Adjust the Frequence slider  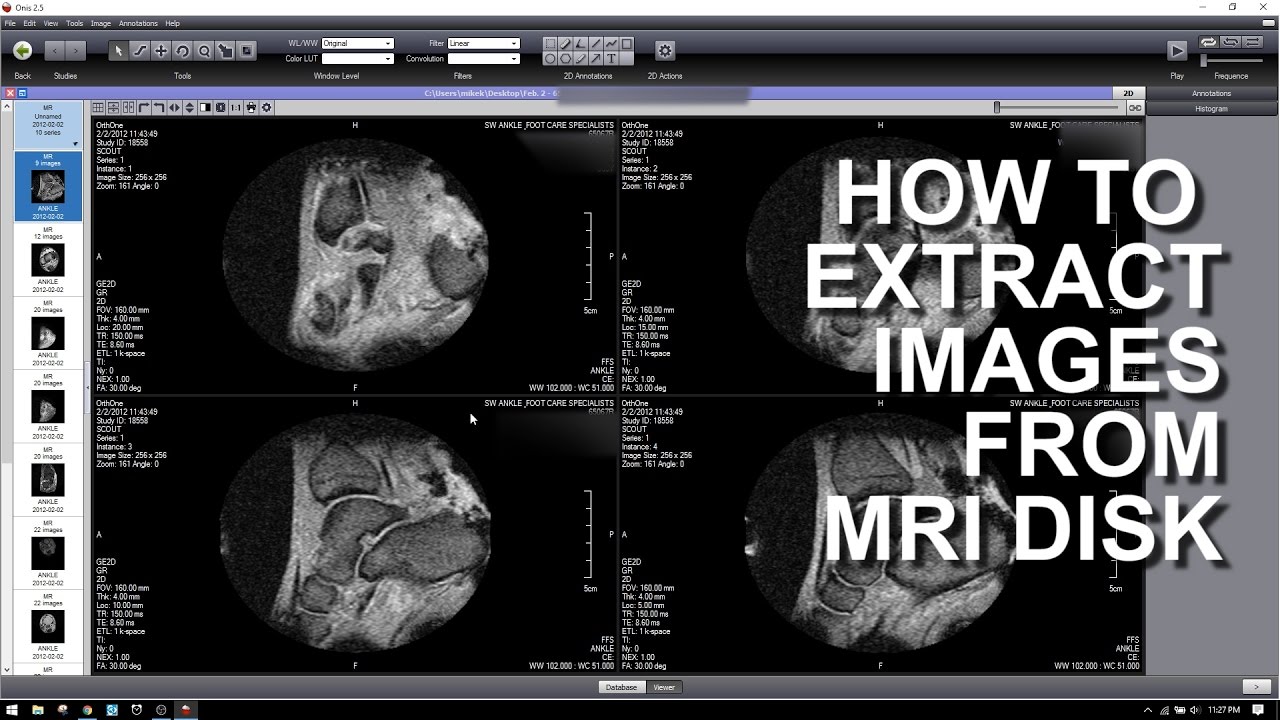(x=1230, y=60)
